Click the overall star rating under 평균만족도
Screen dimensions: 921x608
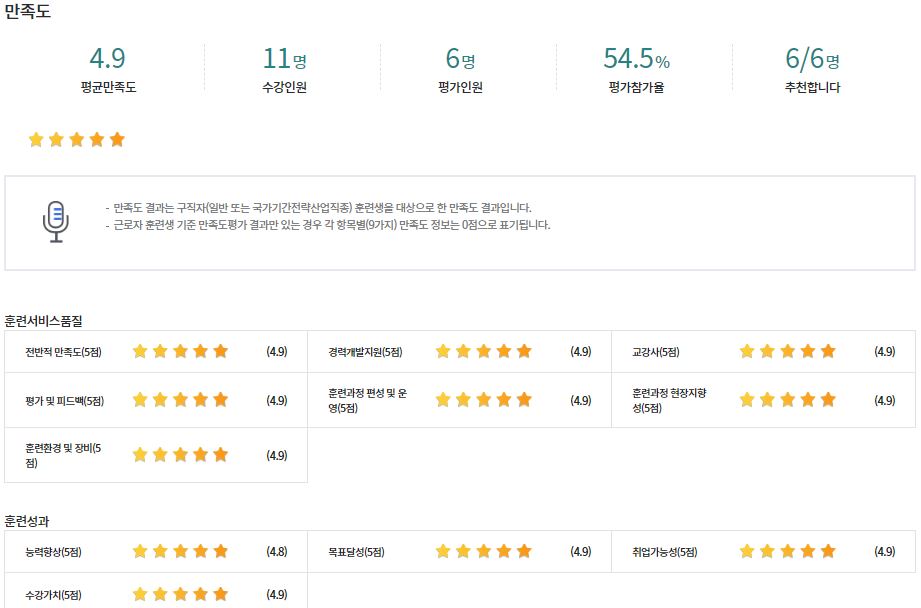(x=76, y=139)
